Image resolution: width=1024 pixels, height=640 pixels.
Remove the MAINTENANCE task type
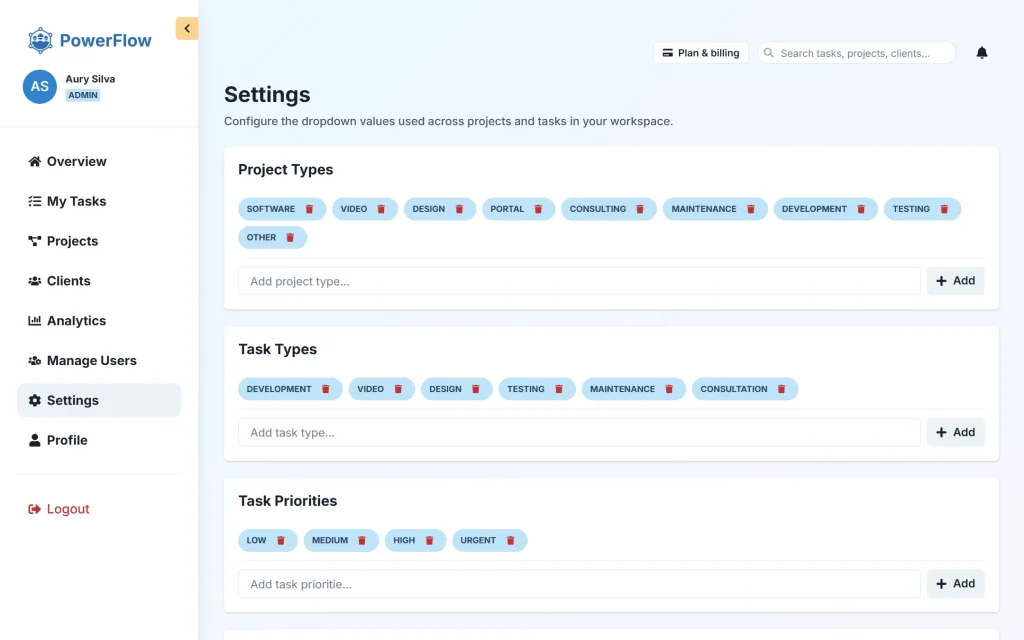(x=669, y=389)
